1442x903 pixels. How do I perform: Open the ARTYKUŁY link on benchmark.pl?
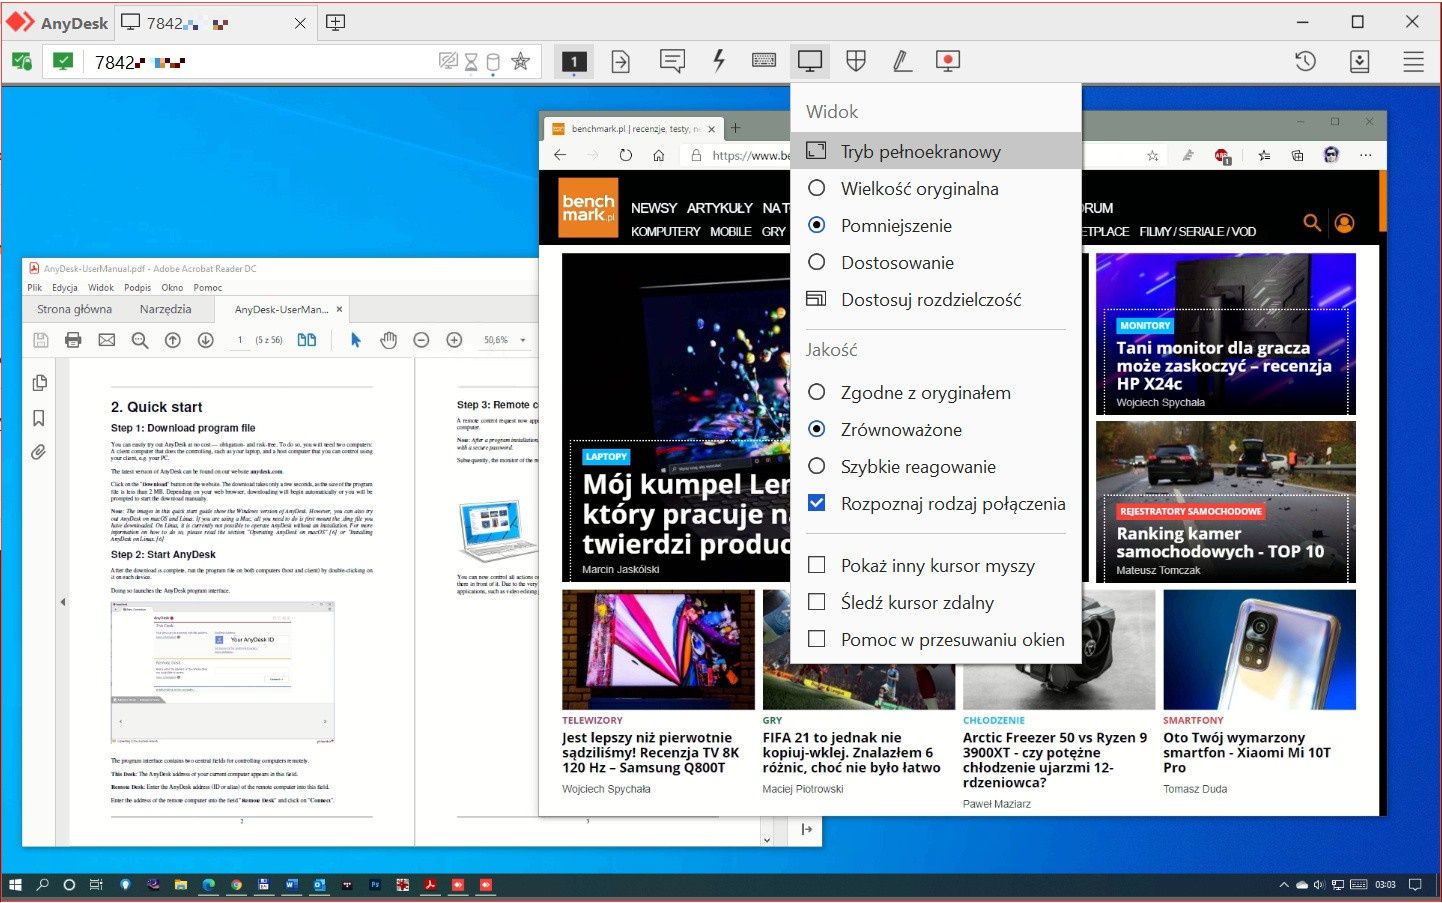pos(720,208)
